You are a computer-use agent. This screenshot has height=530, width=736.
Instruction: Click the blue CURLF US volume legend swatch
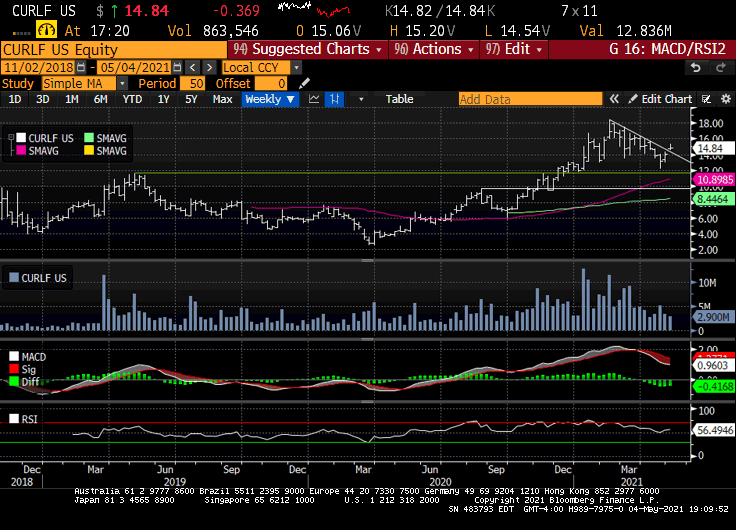(x=14, y=277)
